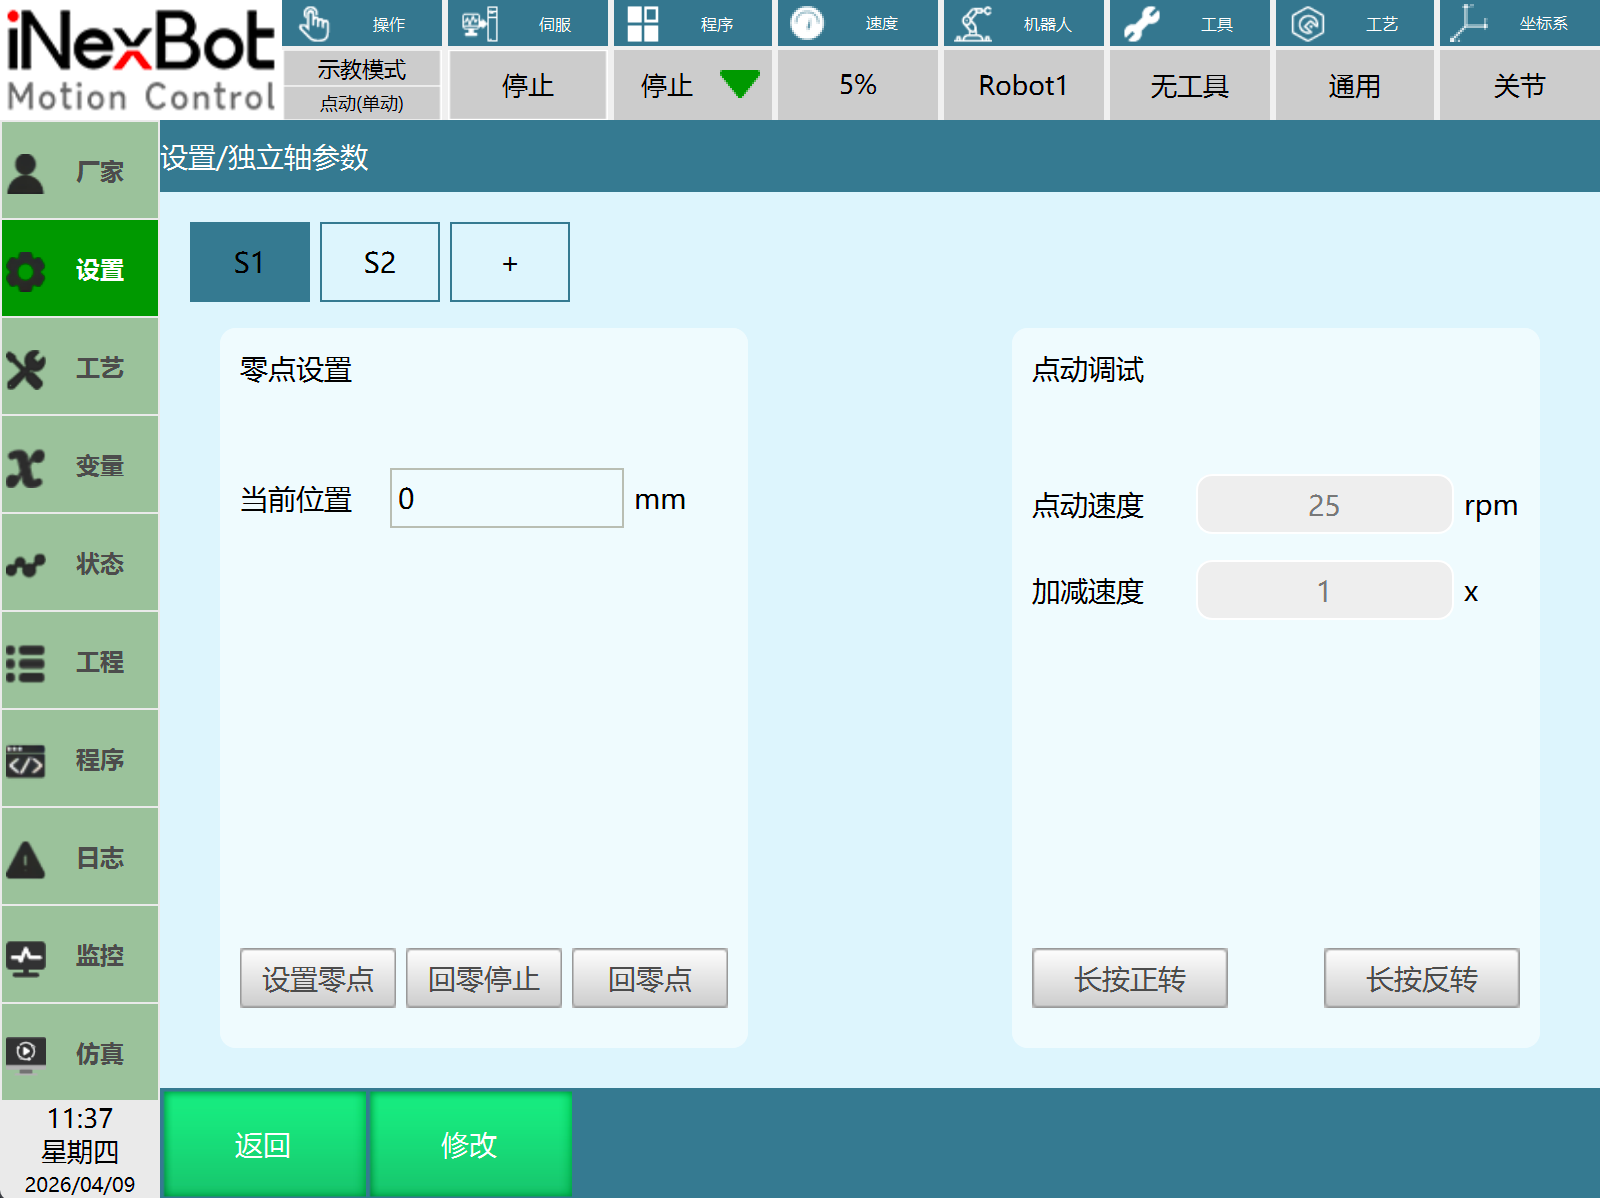Click the hand operation icon in top bar
Viewport: 1600px width, 1198px height.
pos(314,24)
